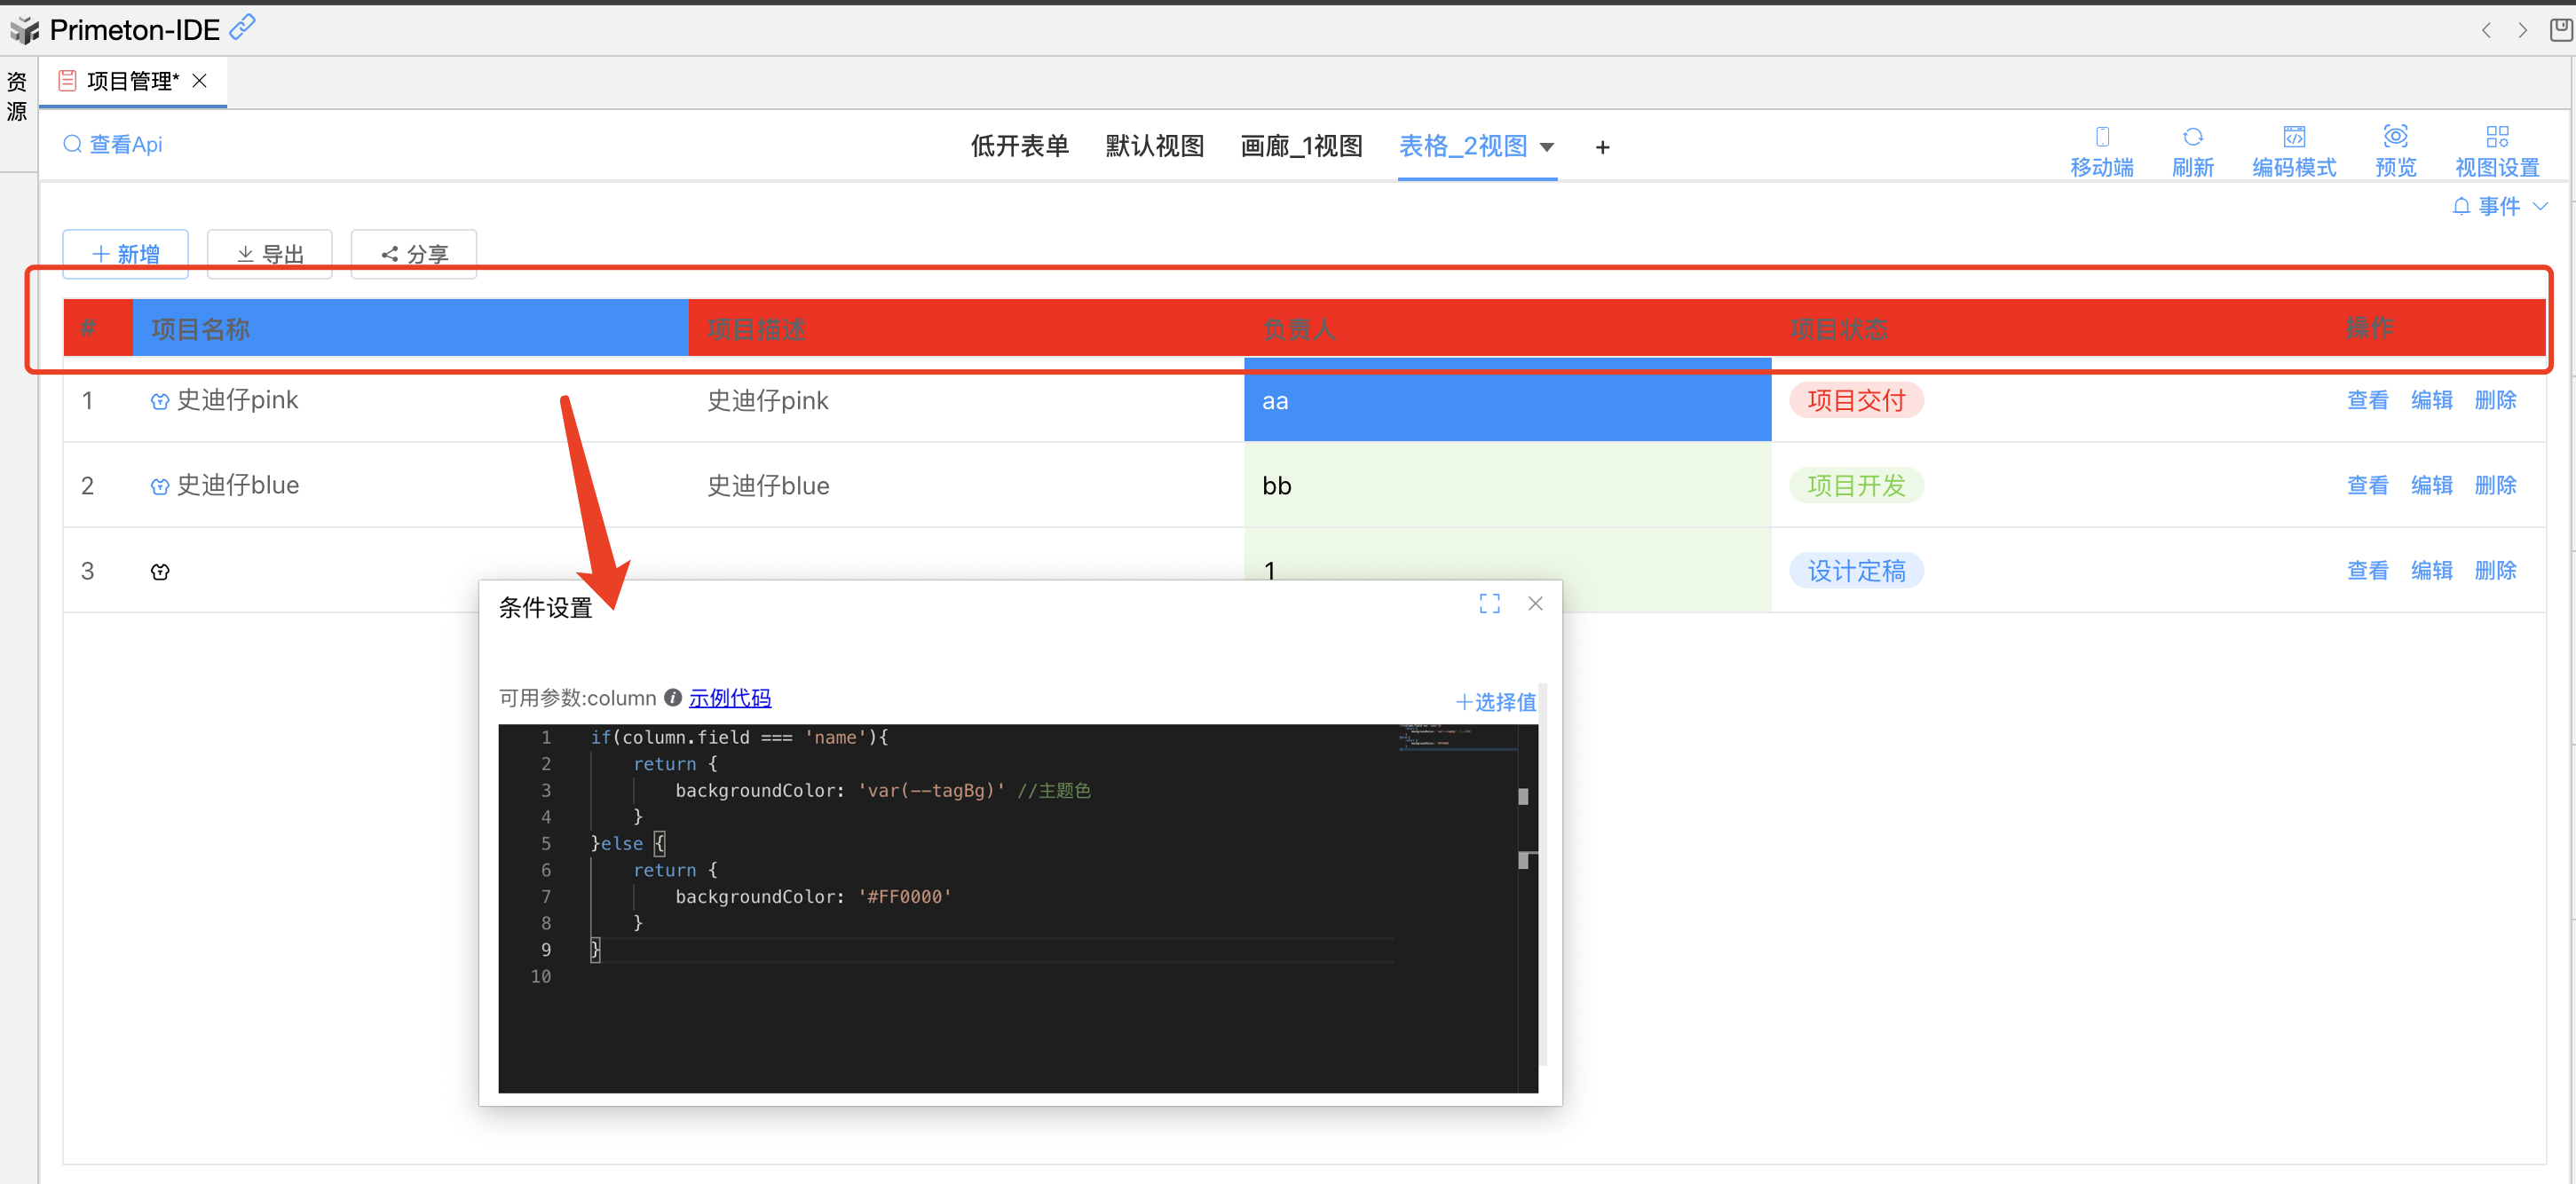Screen dimensions: 2576x1184
Task: Click the save icon at top right
Action: [2561, 30]
